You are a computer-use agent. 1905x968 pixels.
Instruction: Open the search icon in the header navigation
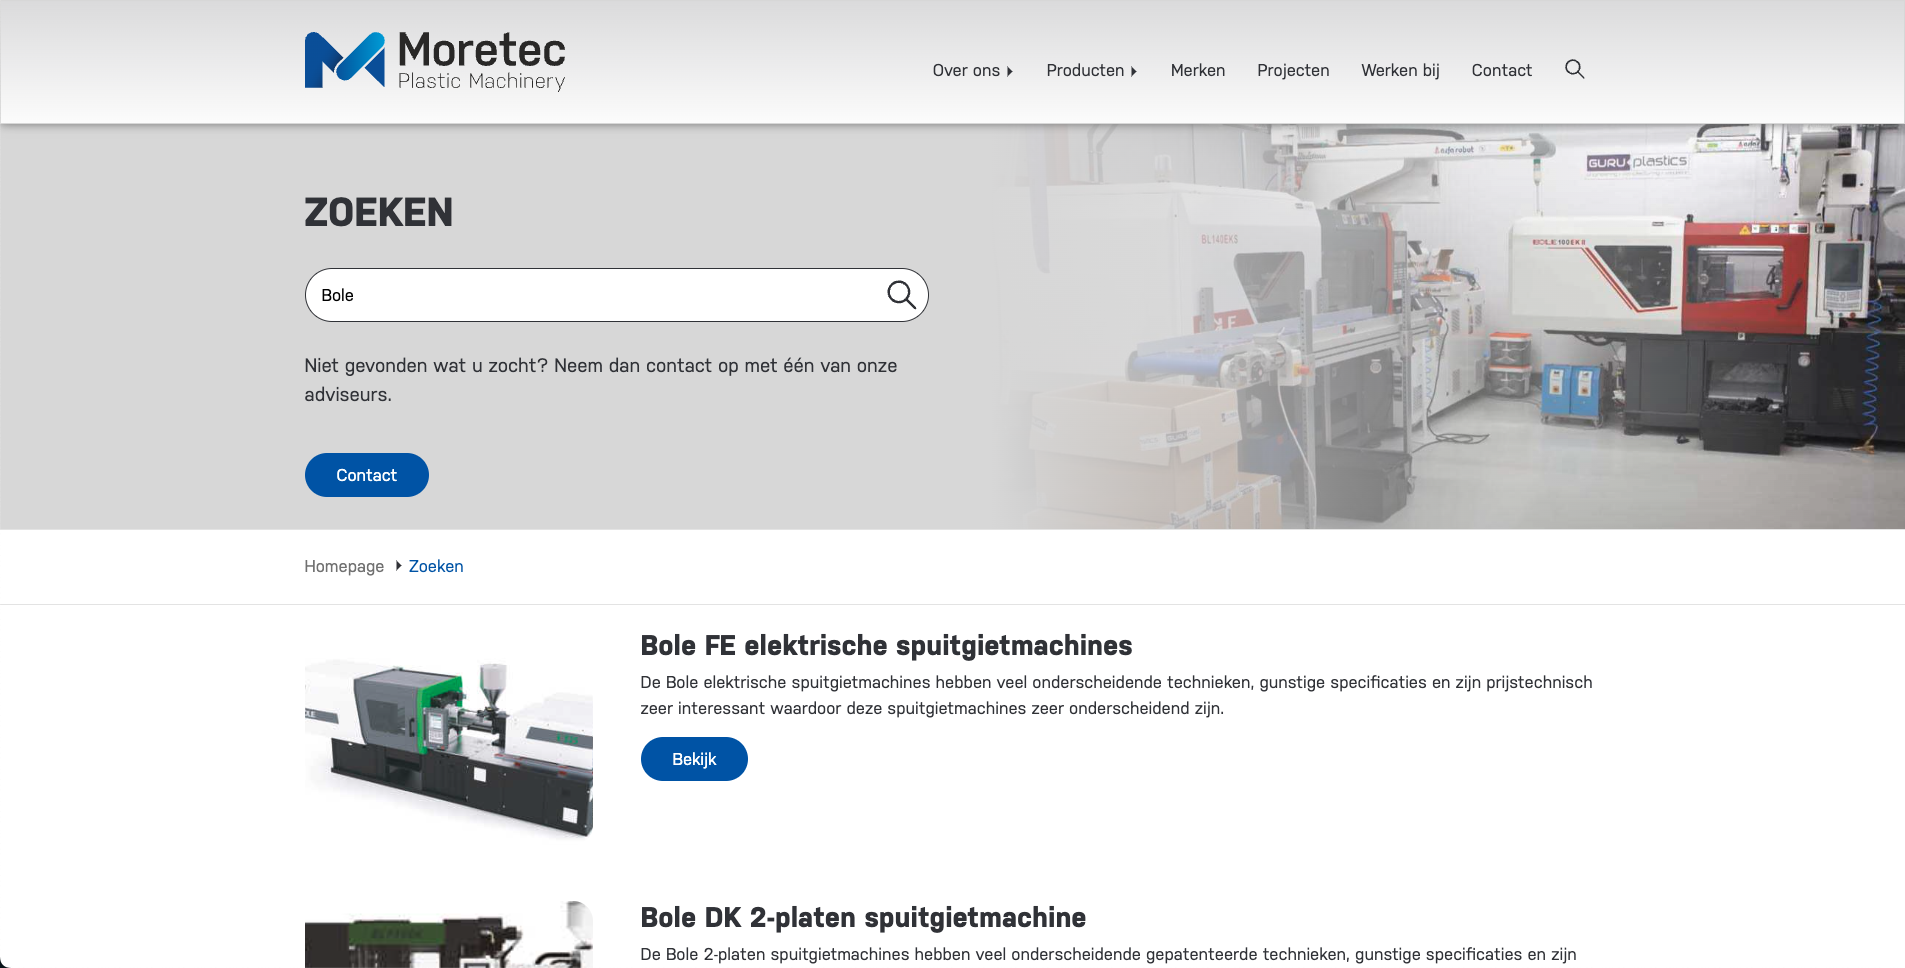coord(1574,69)
